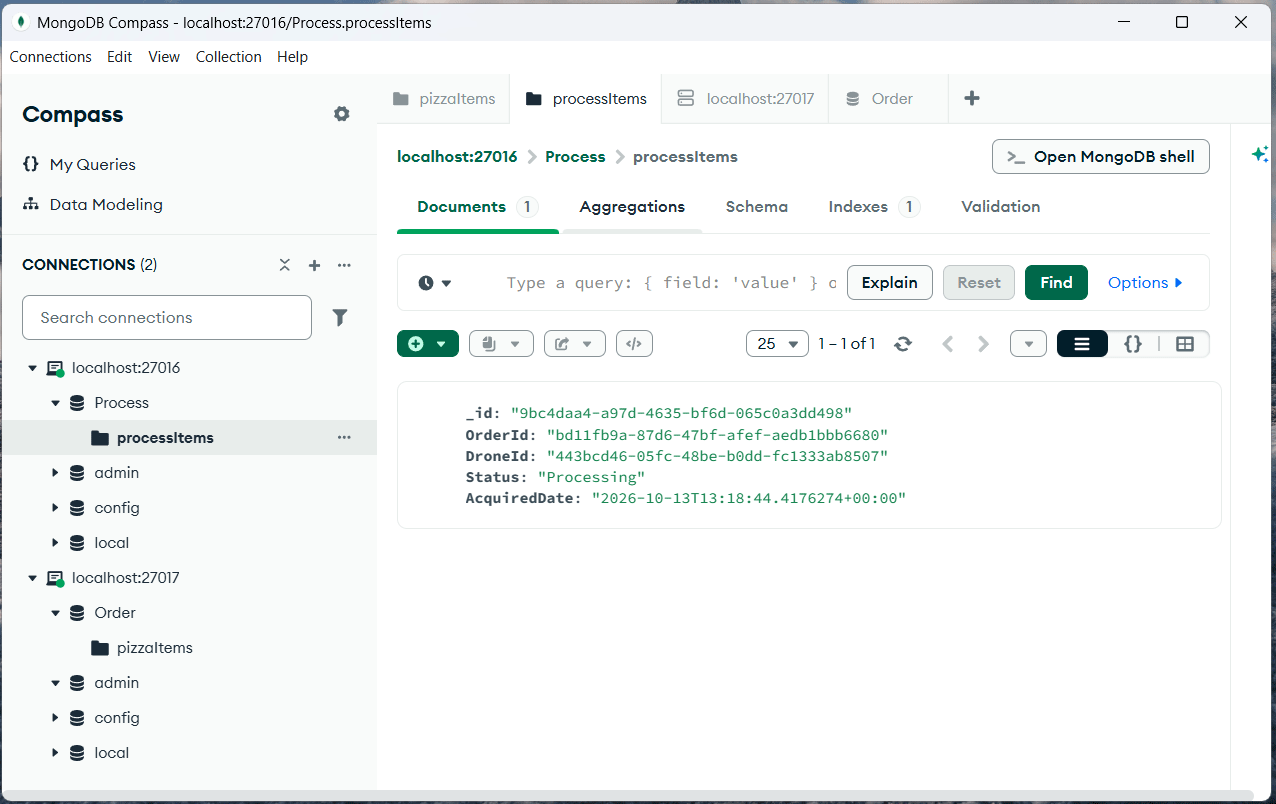The image size is (1276, 804).
Task: Switch to the localhost:27017 tab
Action: tap(745, 98)
